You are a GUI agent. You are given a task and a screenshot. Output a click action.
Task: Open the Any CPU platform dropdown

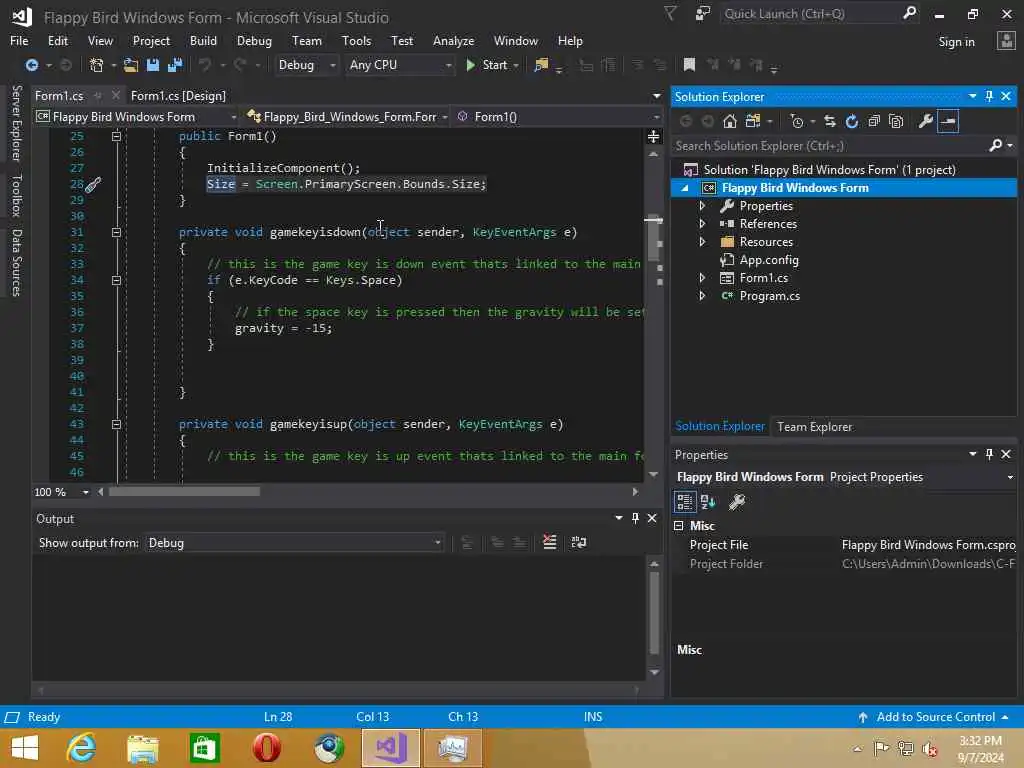click(400, 65)
